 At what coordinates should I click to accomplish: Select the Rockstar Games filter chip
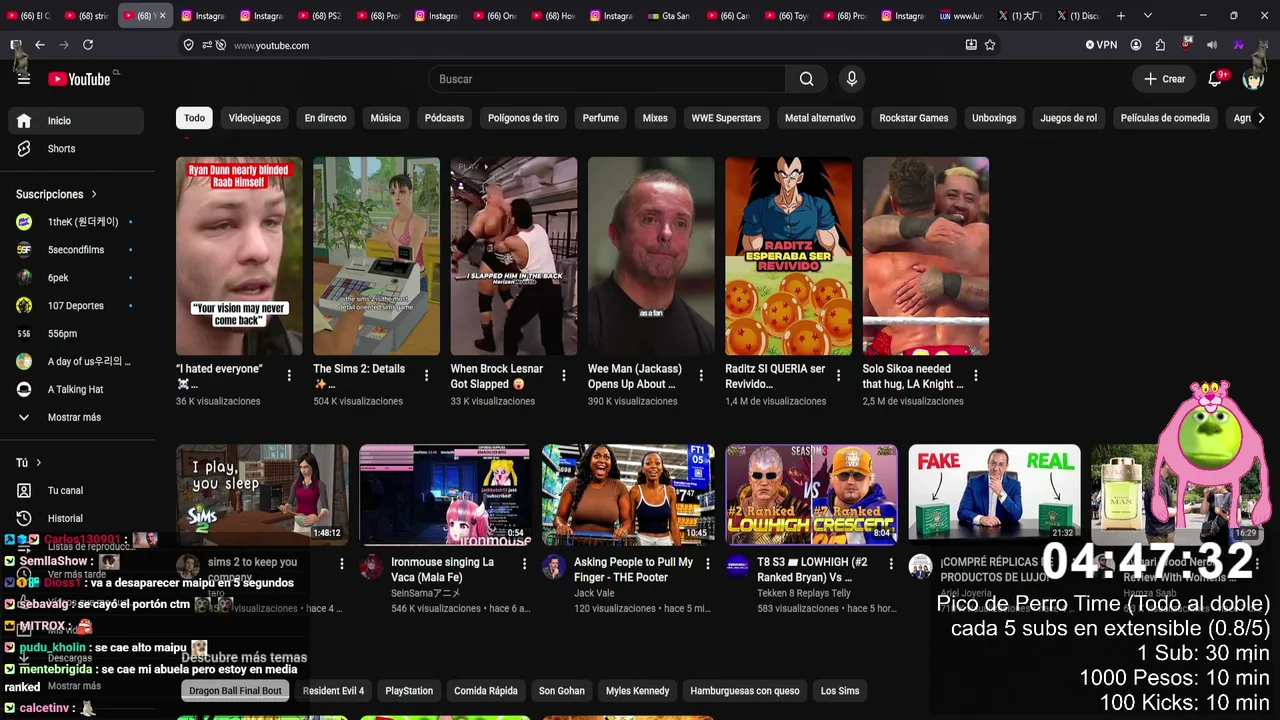(914, 118)
